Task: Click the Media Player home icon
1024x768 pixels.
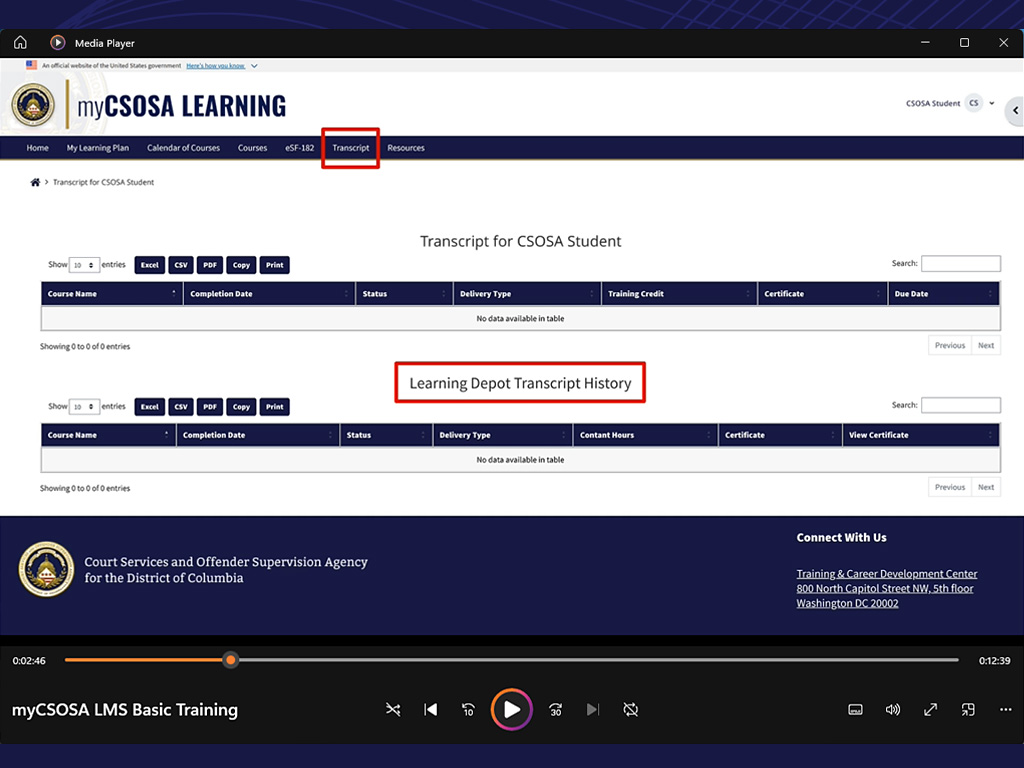Action: point(20,43)
